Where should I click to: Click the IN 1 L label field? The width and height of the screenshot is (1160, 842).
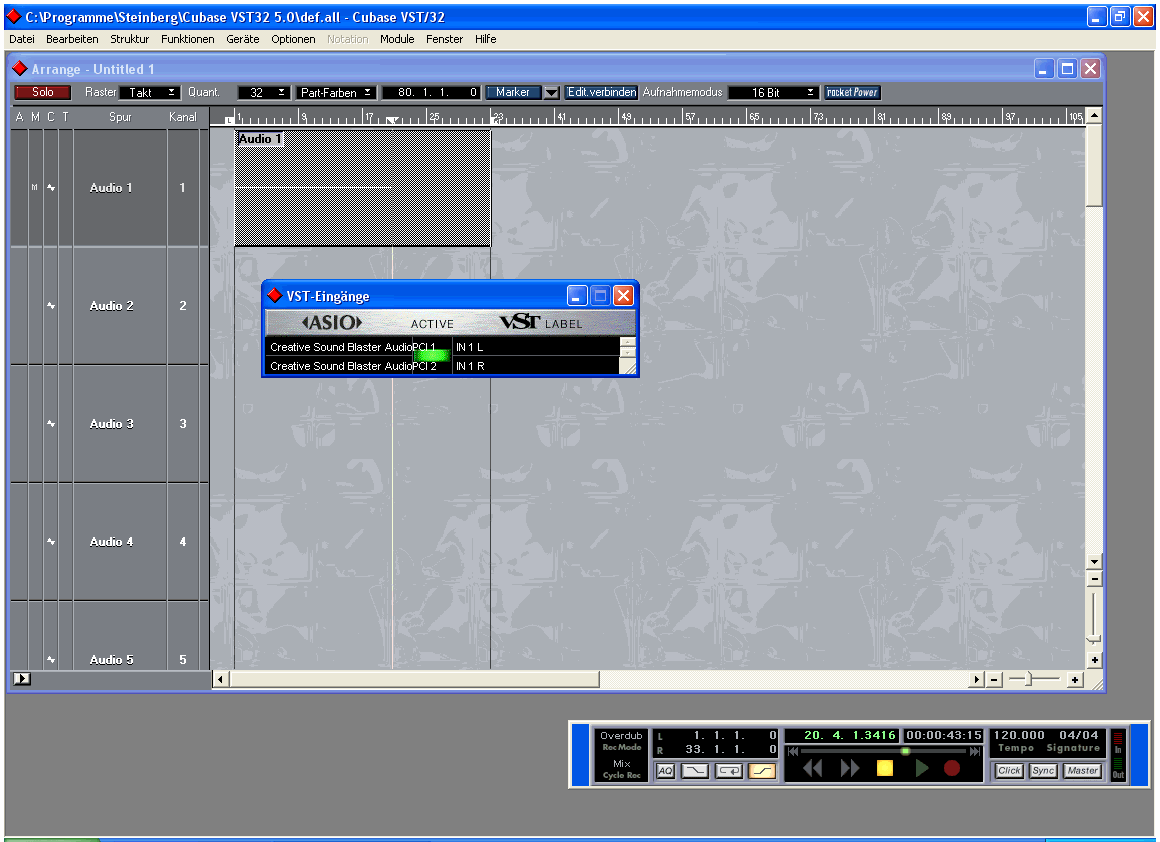tap(536, 347)
